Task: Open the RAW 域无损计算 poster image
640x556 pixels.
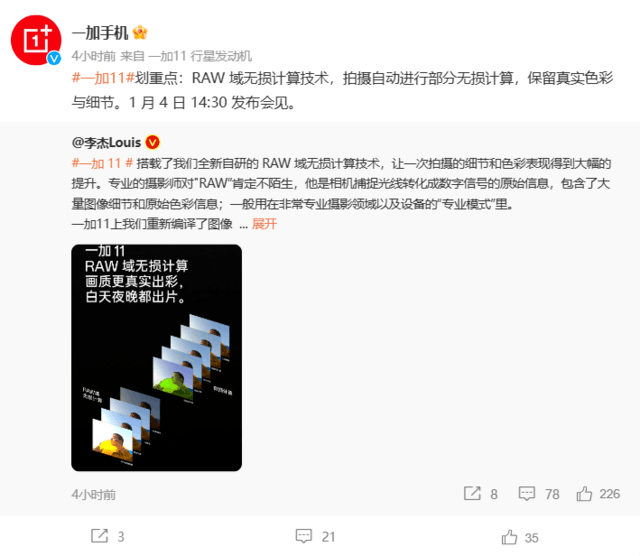Action: tap(156, 358)
